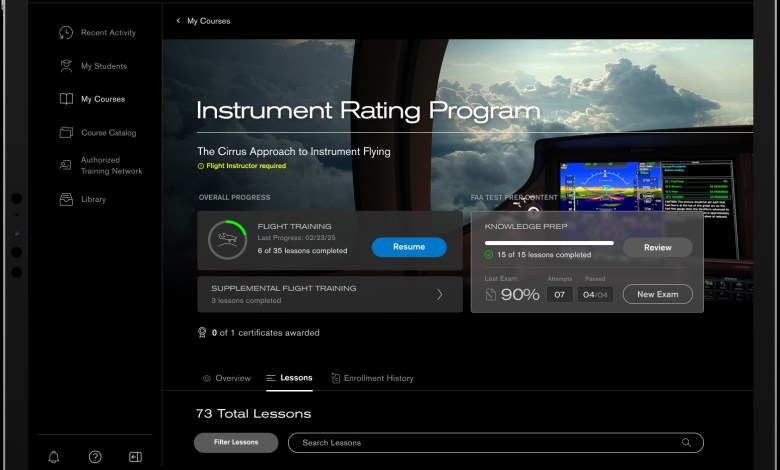The image size is (780, 470).
Task: Click the "73 Total Lessons" heading
Action: [x=253, y=414]
